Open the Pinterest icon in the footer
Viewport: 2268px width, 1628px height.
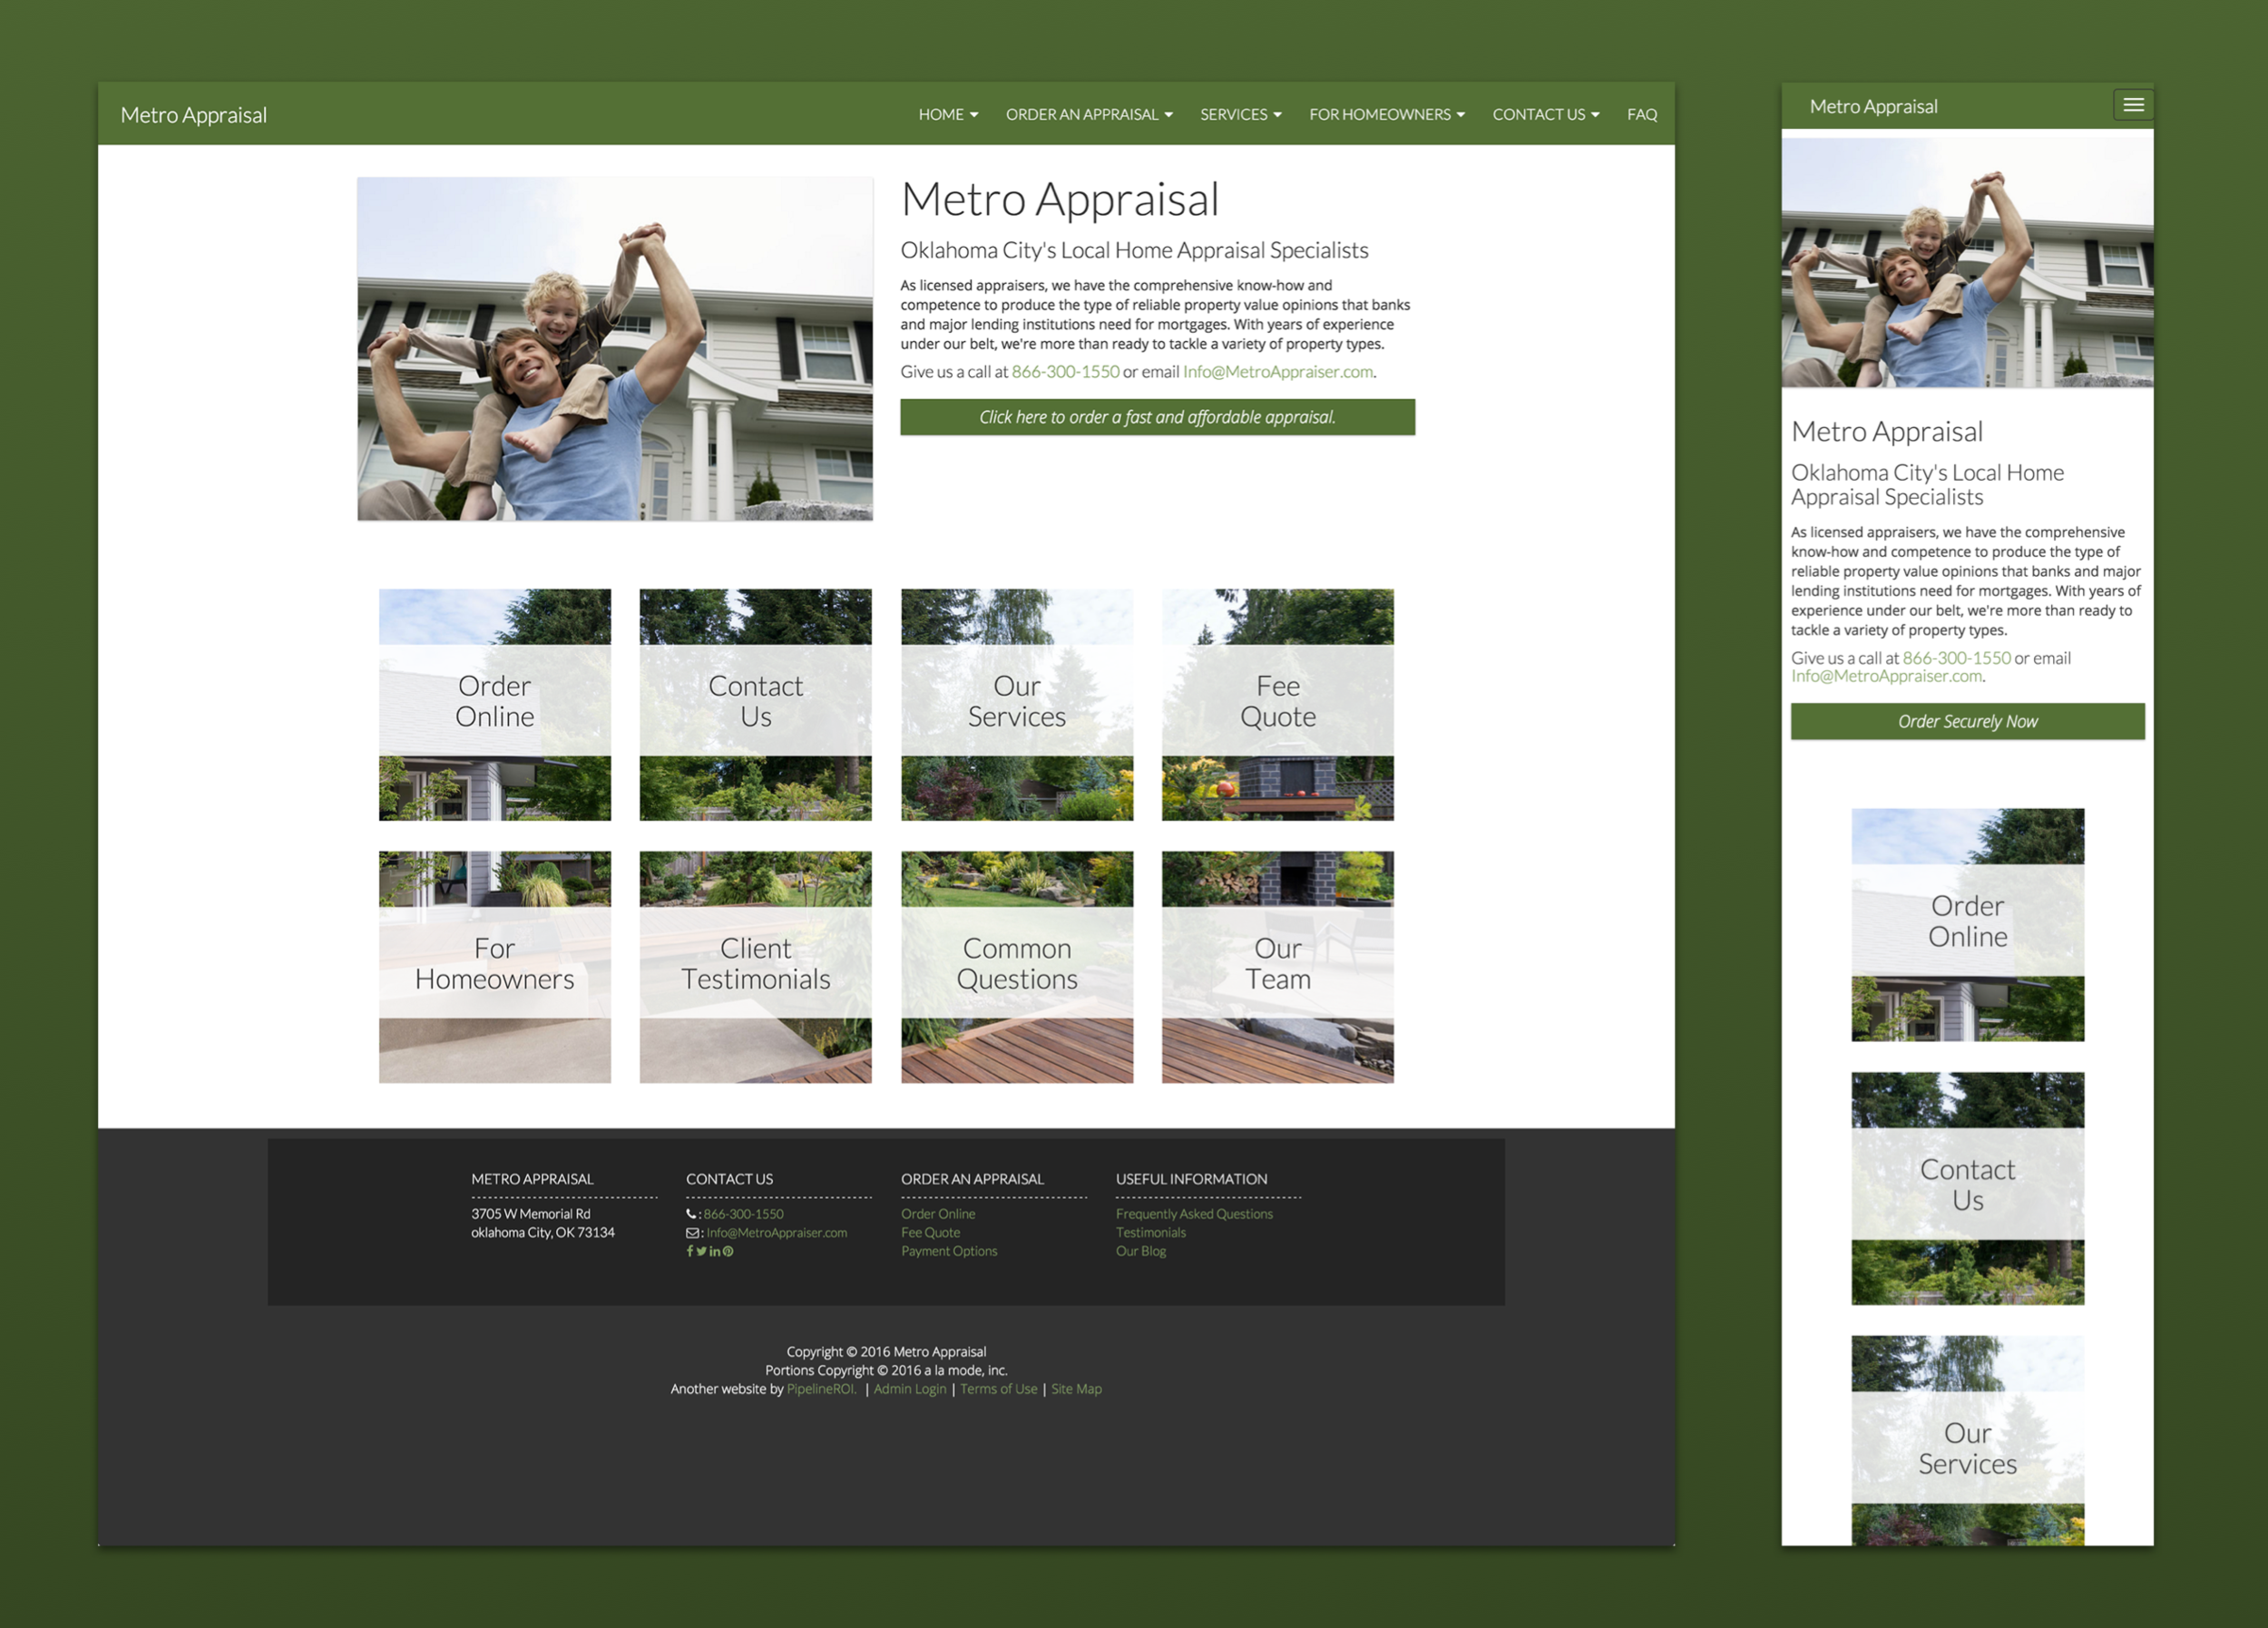(x=728, y=1251)
